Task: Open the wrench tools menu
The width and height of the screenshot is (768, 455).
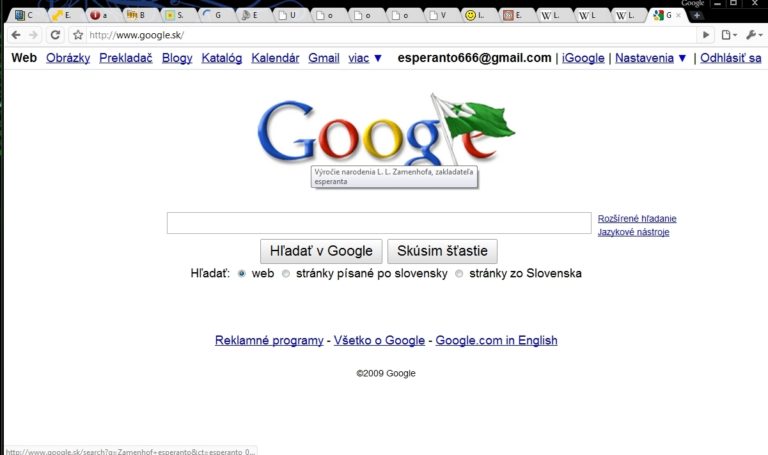Action: pos(754,35)
